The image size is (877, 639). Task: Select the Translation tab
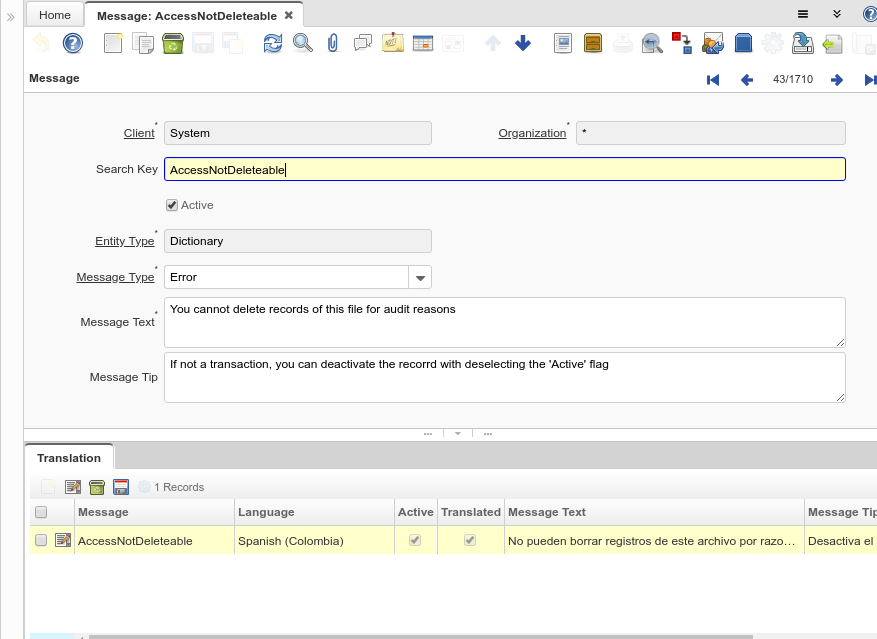[x=69, y=458]
